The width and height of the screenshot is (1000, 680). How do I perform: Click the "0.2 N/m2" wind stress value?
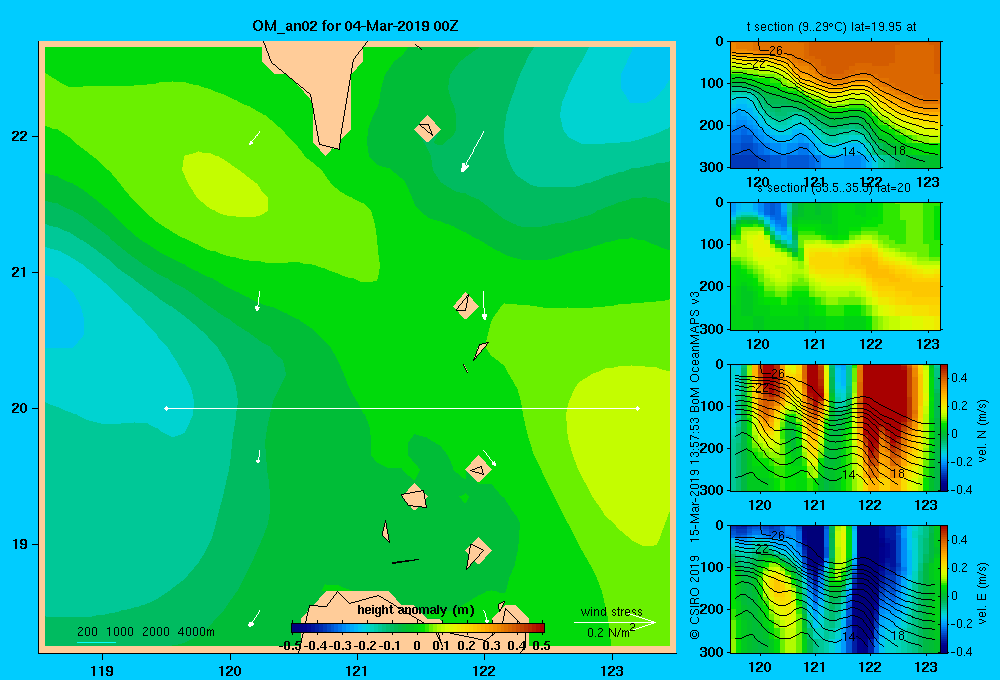click(x=610, y=632)
